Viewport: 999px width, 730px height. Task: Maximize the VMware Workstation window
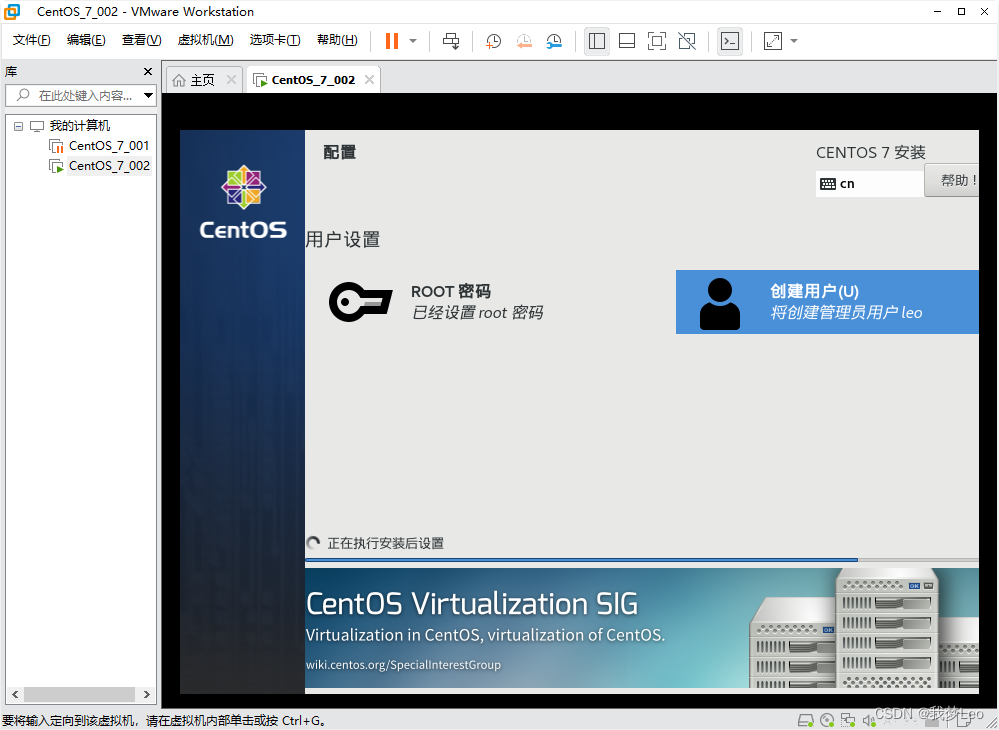961,11
